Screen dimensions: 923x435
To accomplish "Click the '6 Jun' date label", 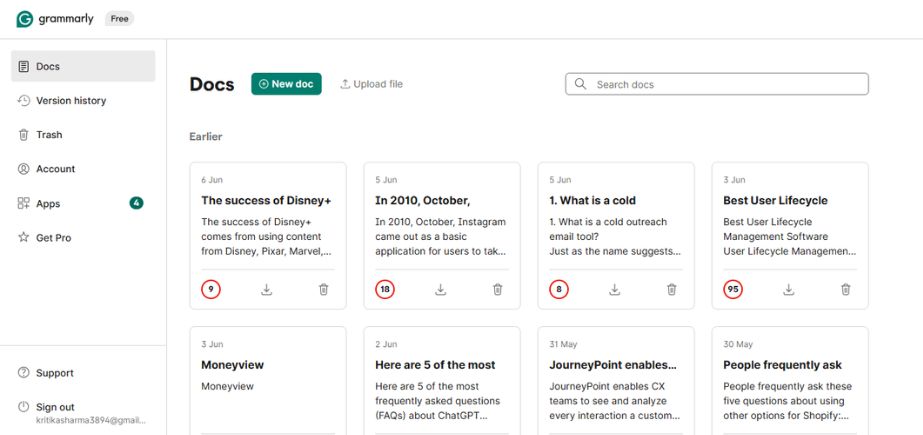I will pyautogui.click(x=212, y=180).
